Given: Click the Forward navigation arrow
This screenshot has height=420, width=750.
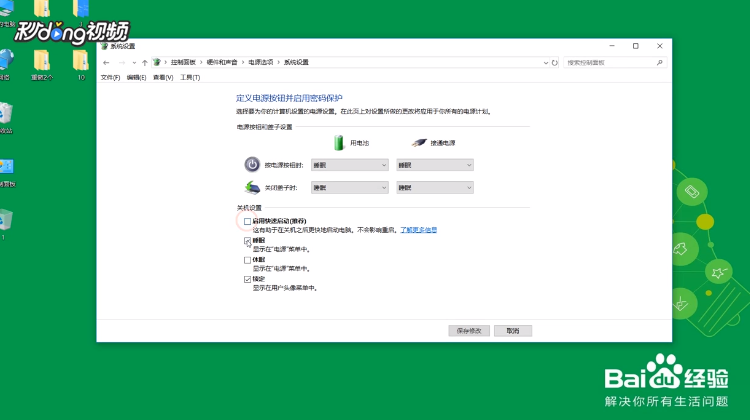Looking at the screenshot, I should [122, 63].
